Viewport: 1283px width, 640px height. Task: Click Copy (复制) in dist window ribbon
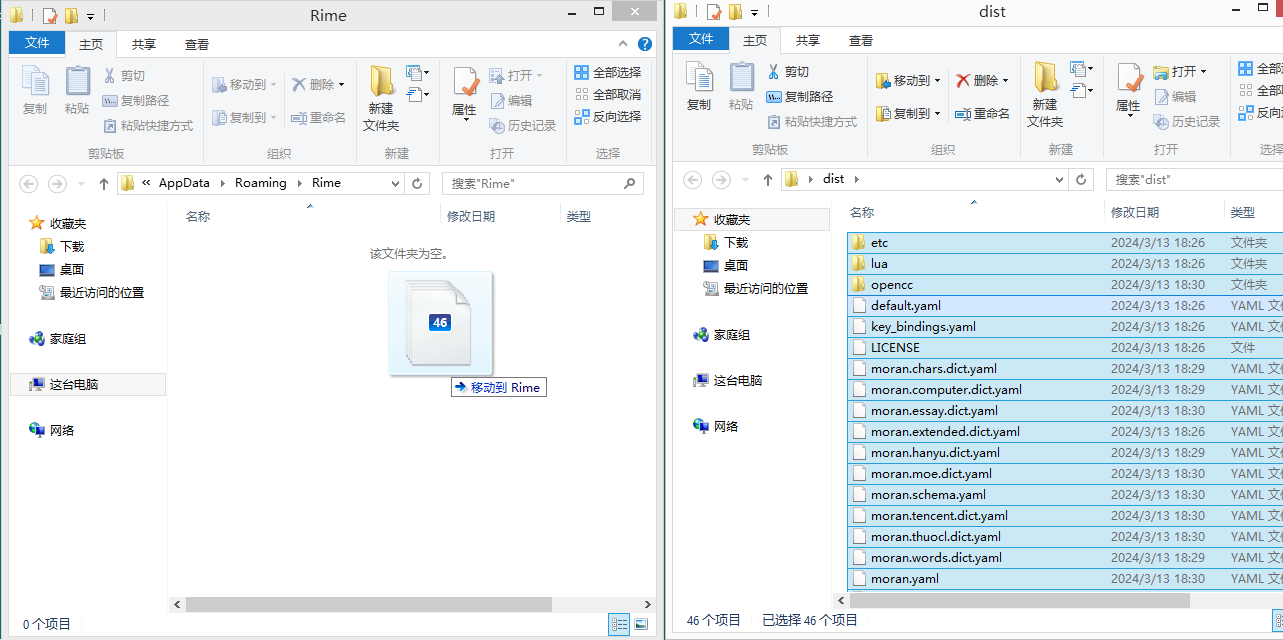pyautogui.click(x=699, y=88)
